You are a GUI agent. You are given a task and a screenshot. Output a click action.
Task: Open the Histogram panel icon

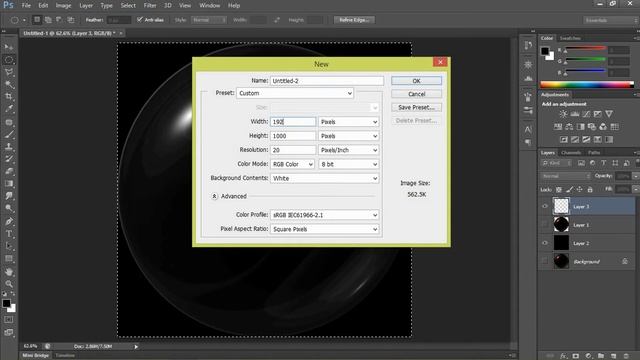(528, 78)
